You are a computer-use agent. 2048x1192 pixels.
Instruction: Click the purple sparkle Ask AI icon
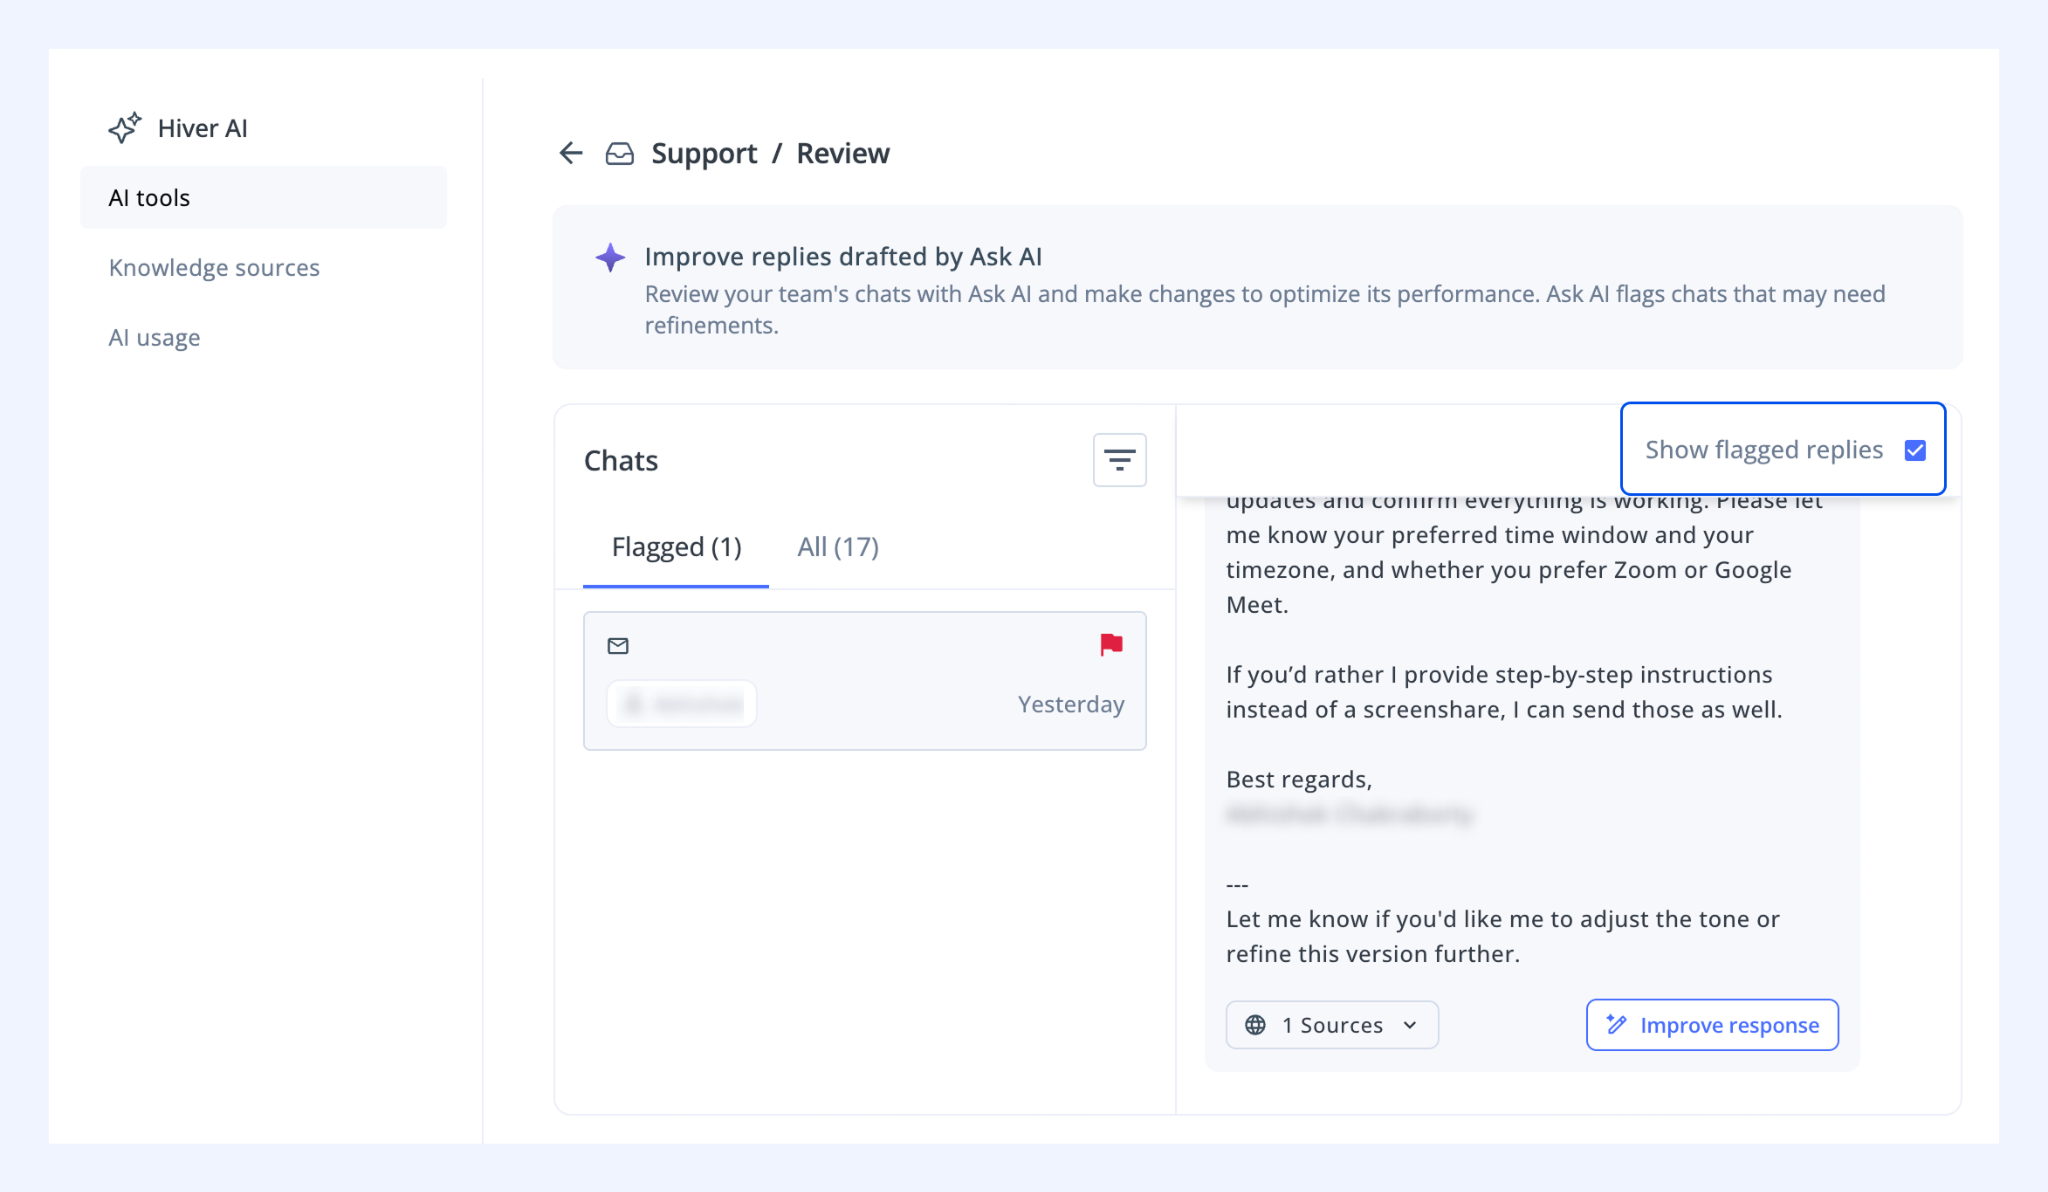point(610,257)
